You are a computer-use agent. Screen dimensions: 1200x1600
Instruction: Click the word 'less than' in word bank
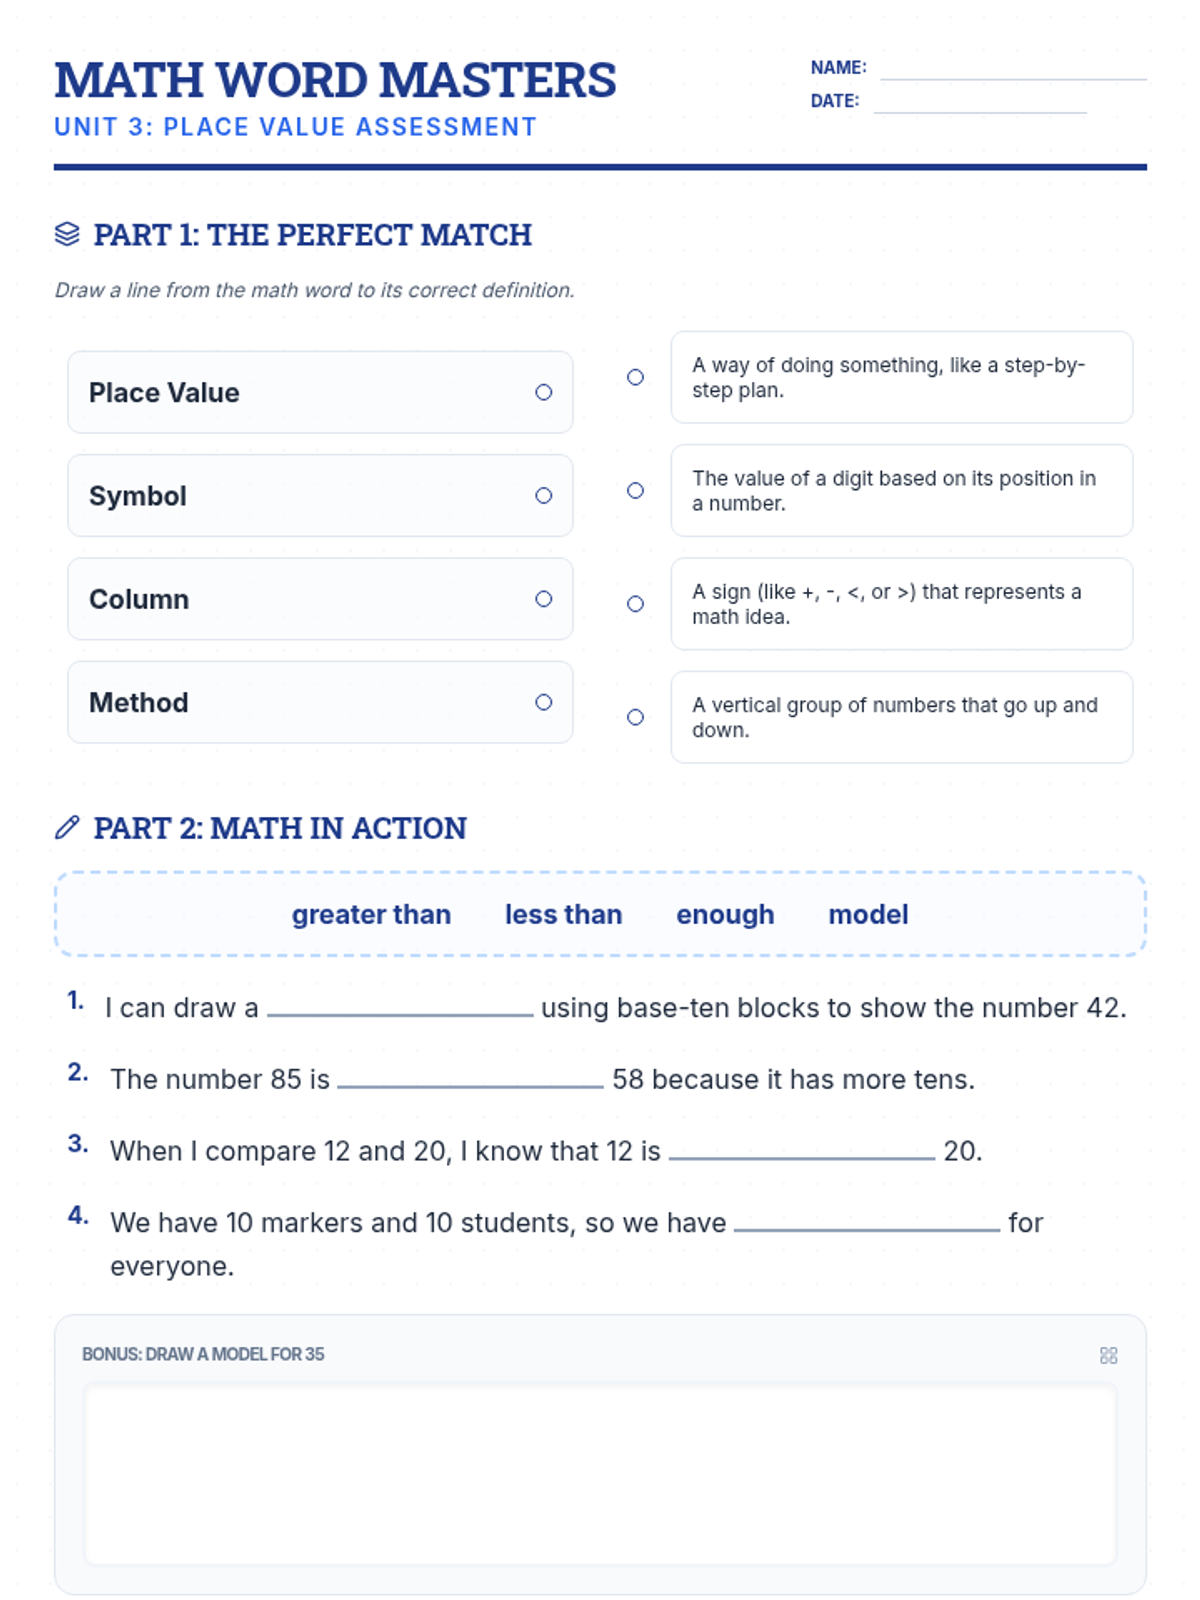coord(563,914)
